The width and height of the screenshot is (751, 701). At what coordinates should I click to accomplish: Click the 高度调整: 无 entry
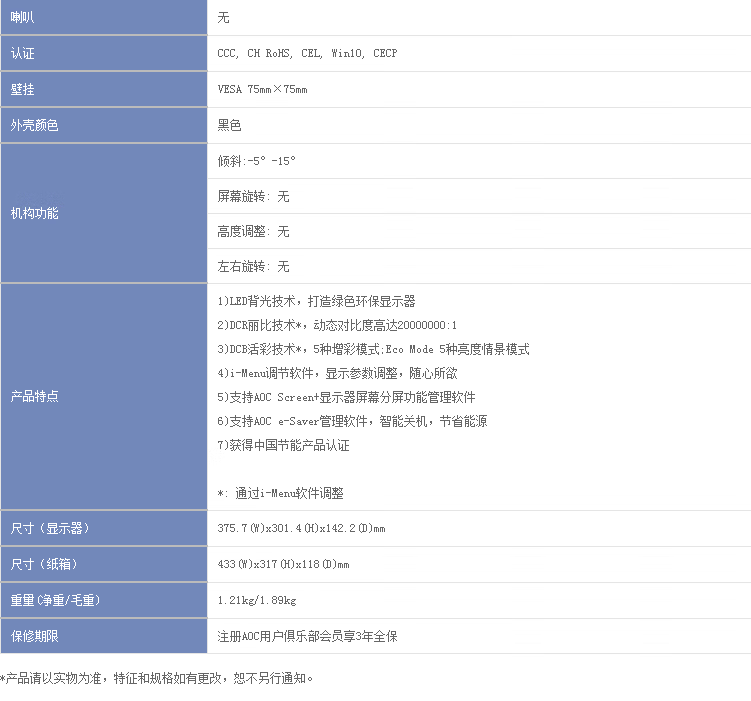[x=253, y=232]
